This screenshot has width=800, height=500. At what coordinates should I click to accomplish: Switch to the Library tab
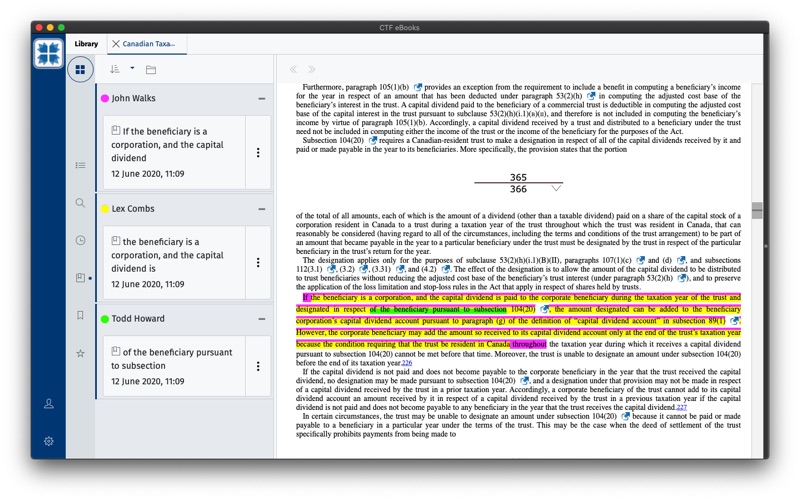point(86,44)
